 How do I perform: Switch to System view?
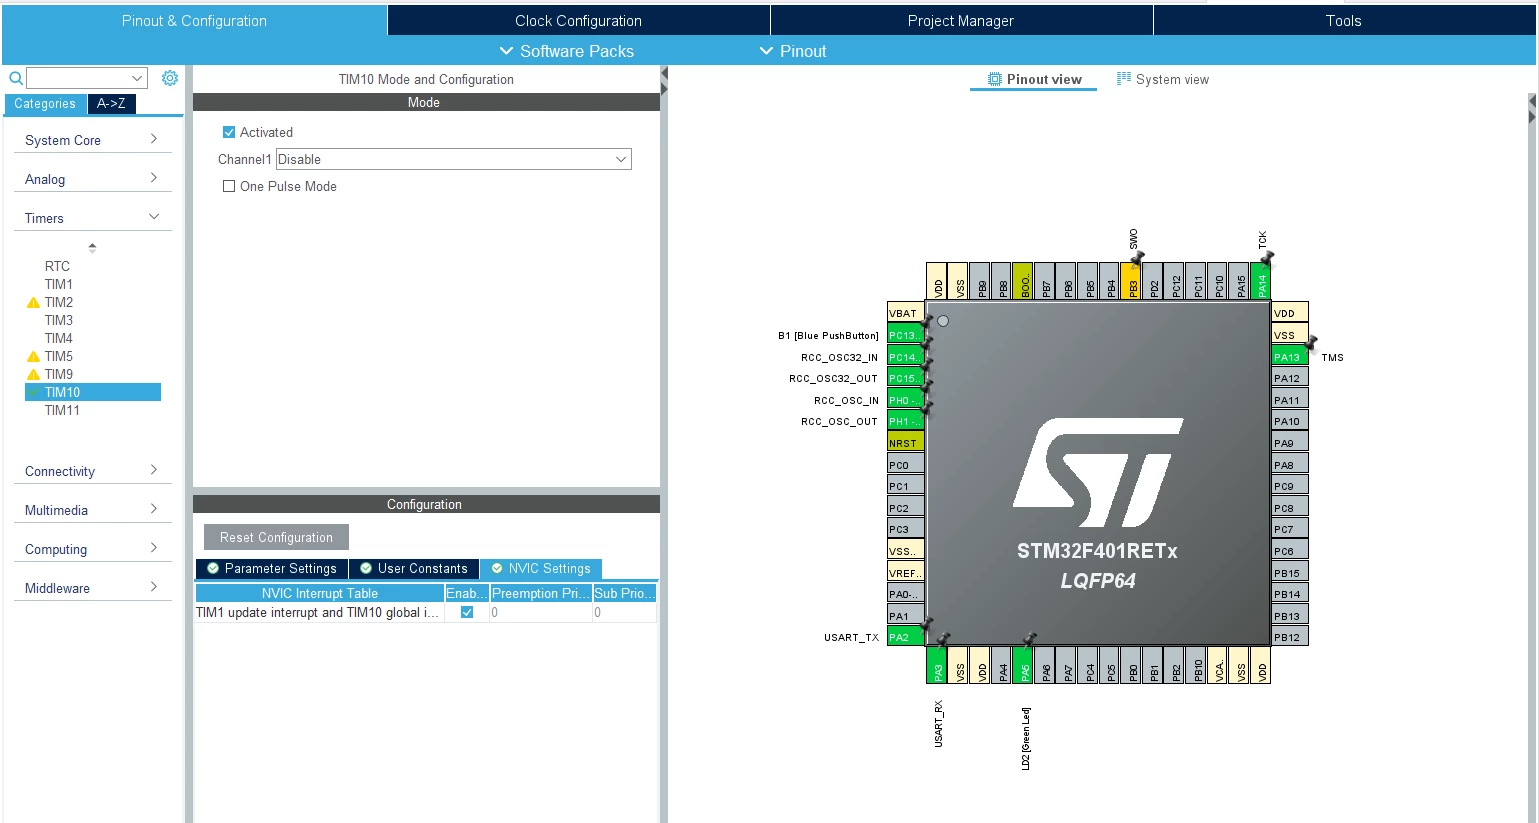[1162, 79]
